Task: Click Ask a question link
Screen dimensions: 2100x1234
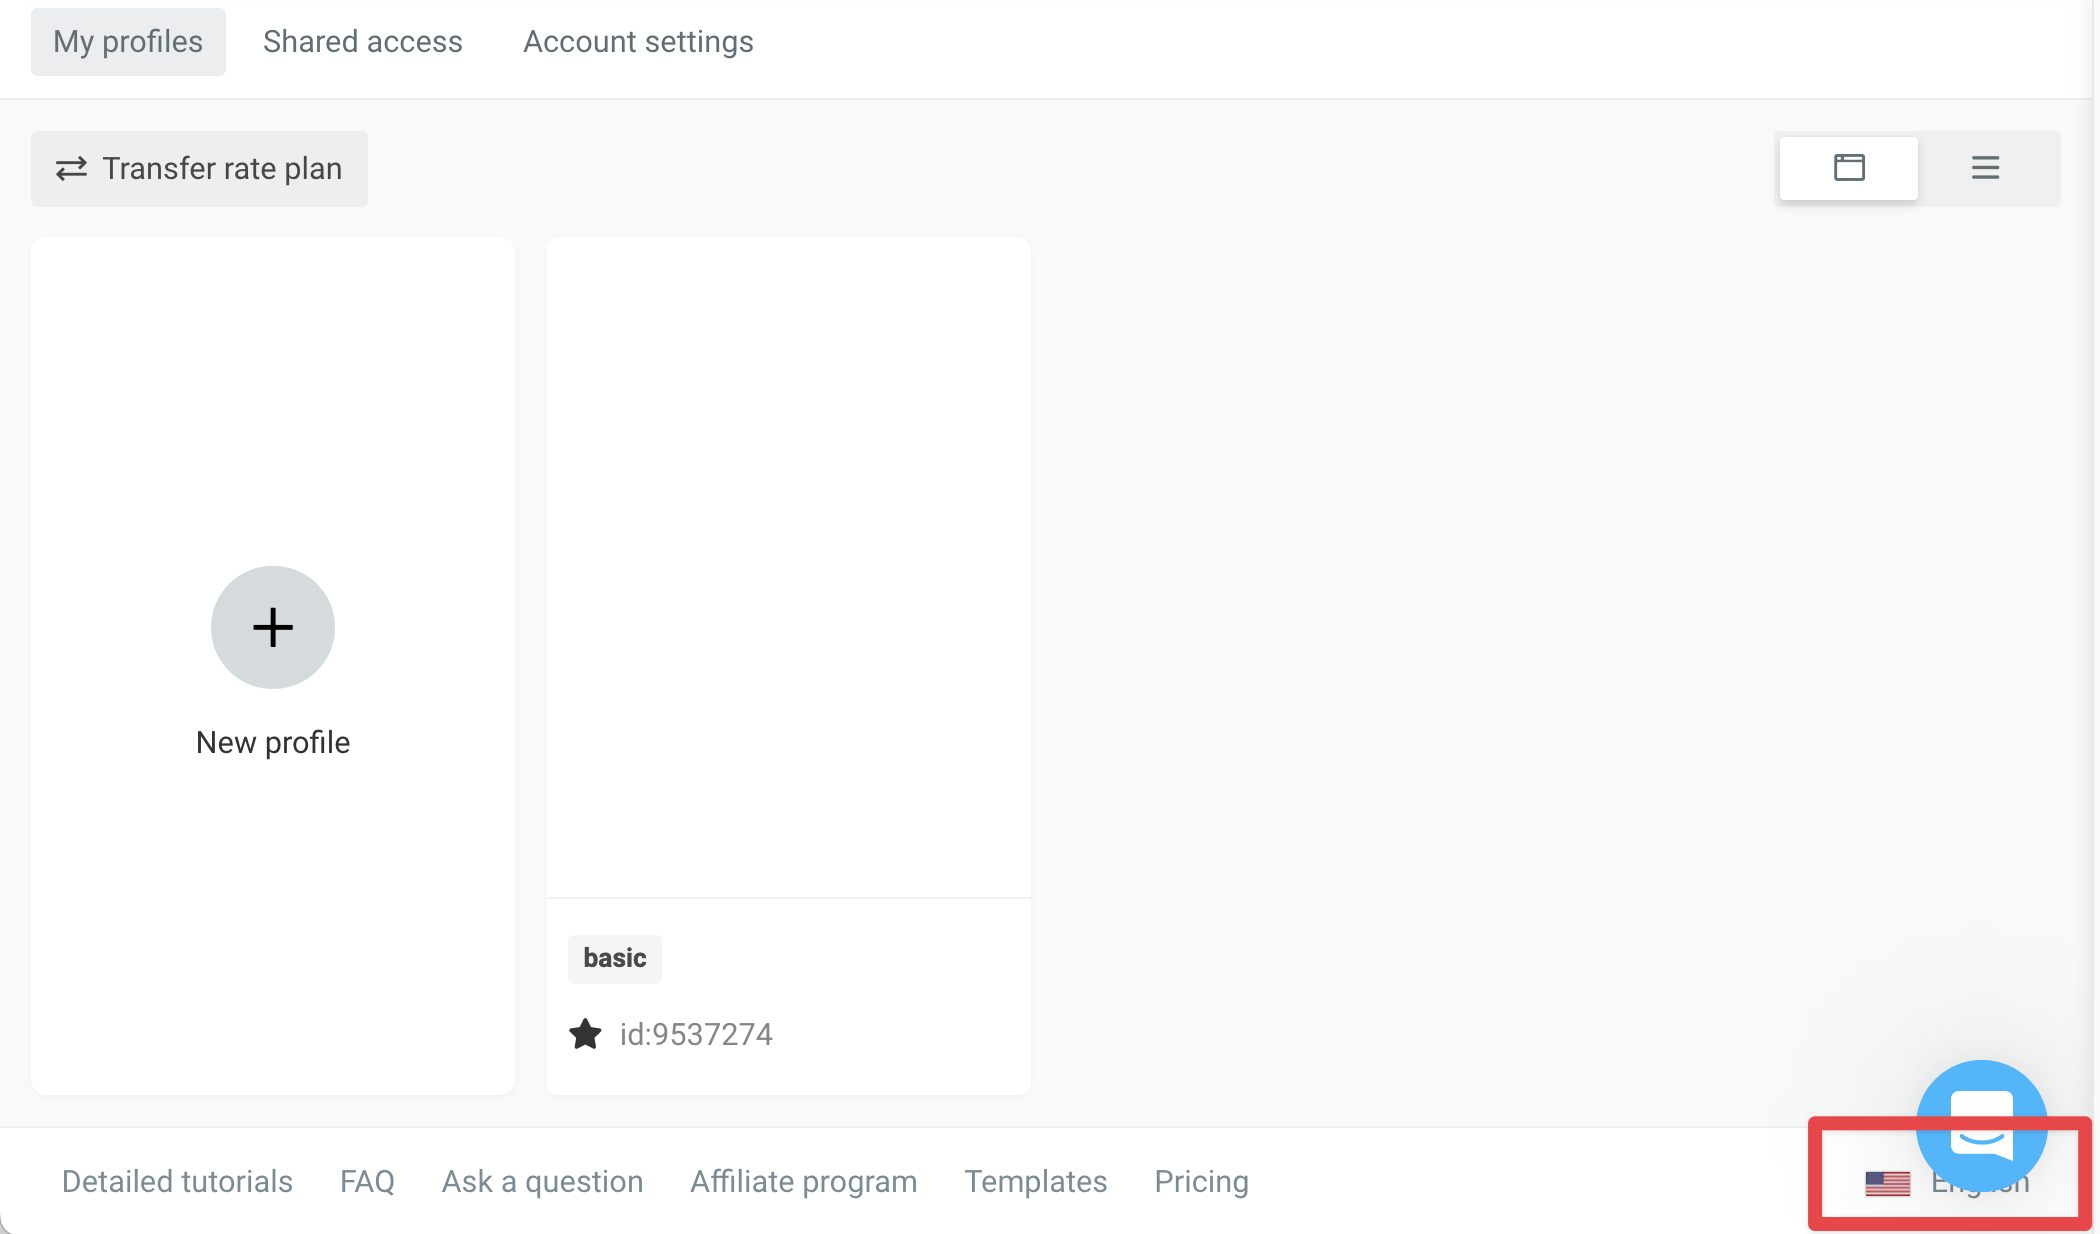Action: tap(542, 1182)
